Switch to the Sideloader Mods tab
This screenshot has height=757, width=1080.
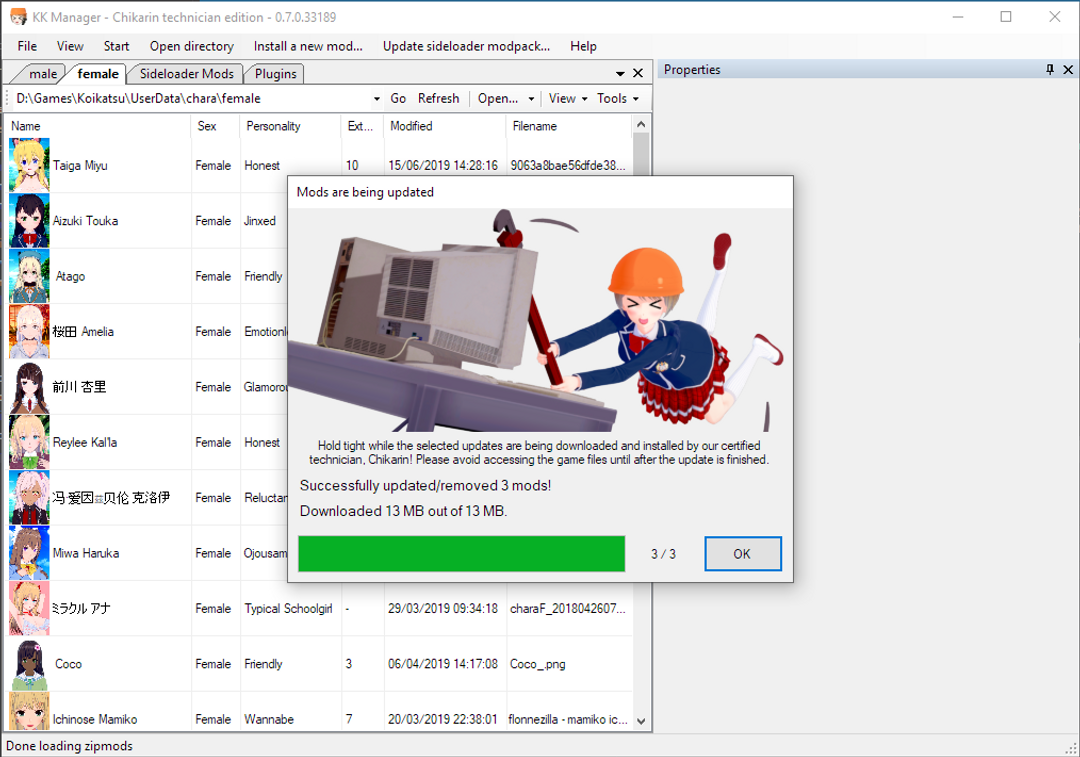coord(186,74)
